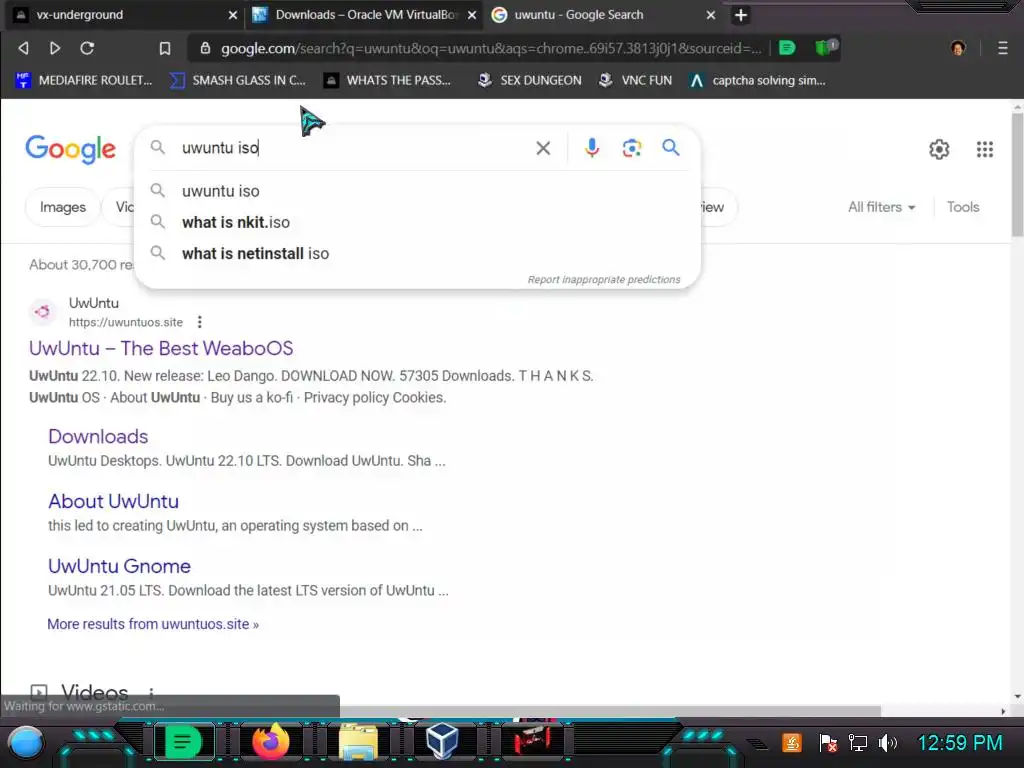Viewport: 1024px width, 768px height.
Task: Click the orange Java icon in the tray
Action: click(792, 743)
